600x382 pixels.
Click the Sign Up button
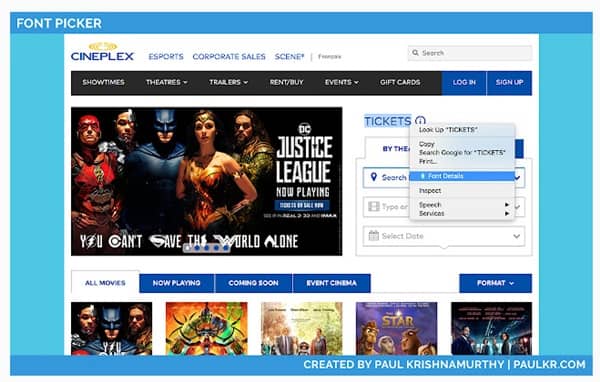(509, 83)
